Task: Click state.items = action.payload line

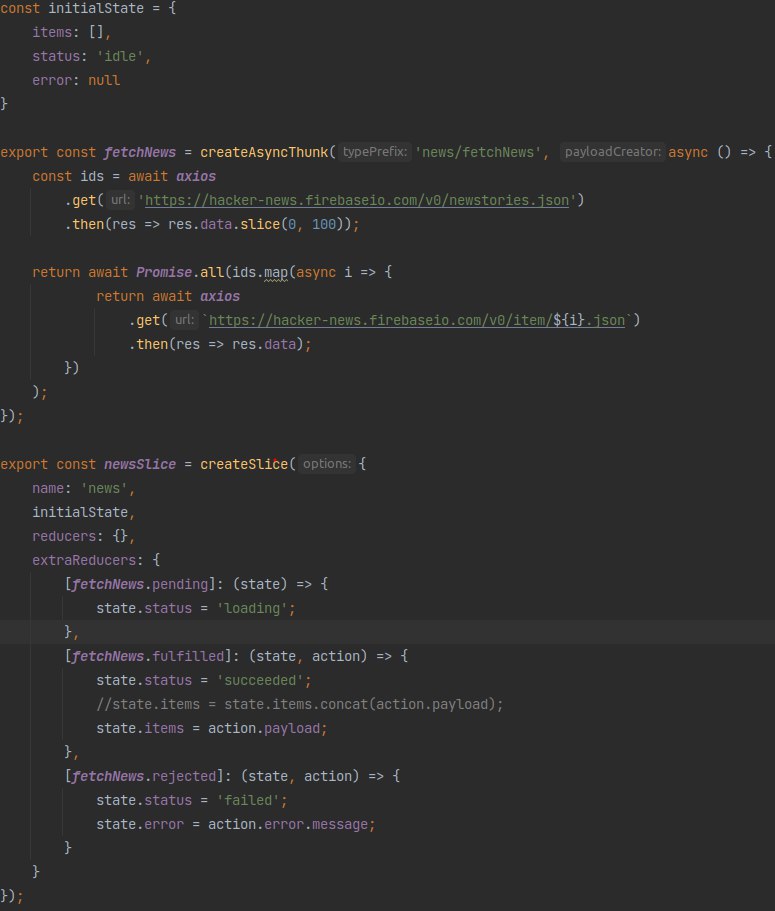Action: point(212,729)
